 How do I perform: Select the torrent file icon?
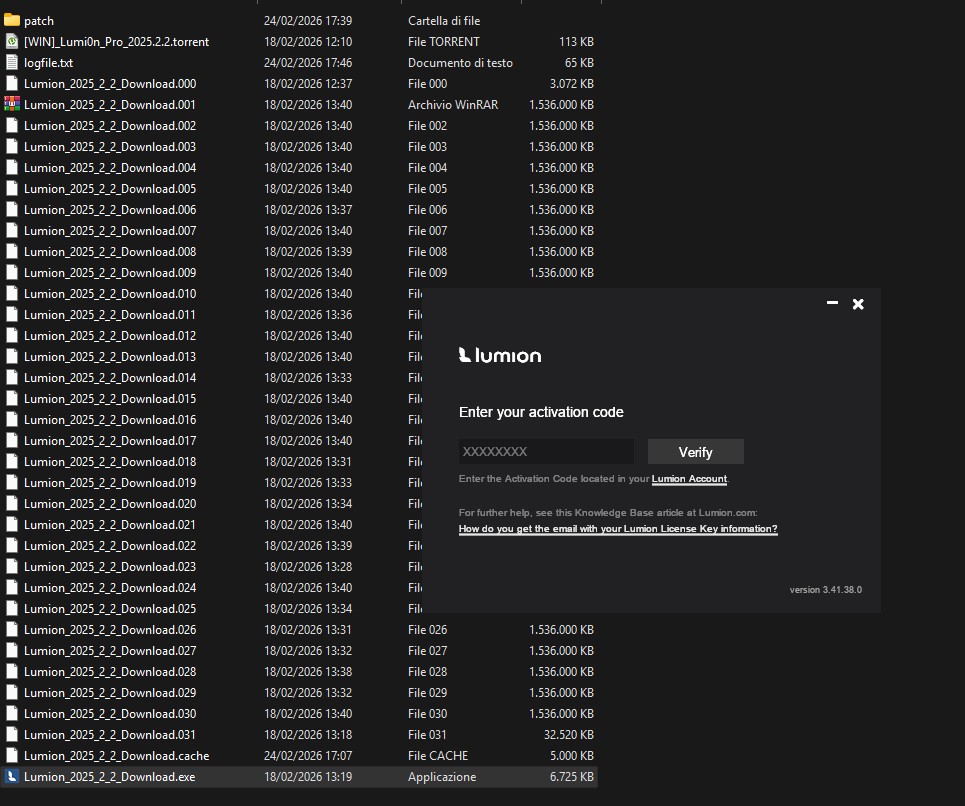coord(12,41)
